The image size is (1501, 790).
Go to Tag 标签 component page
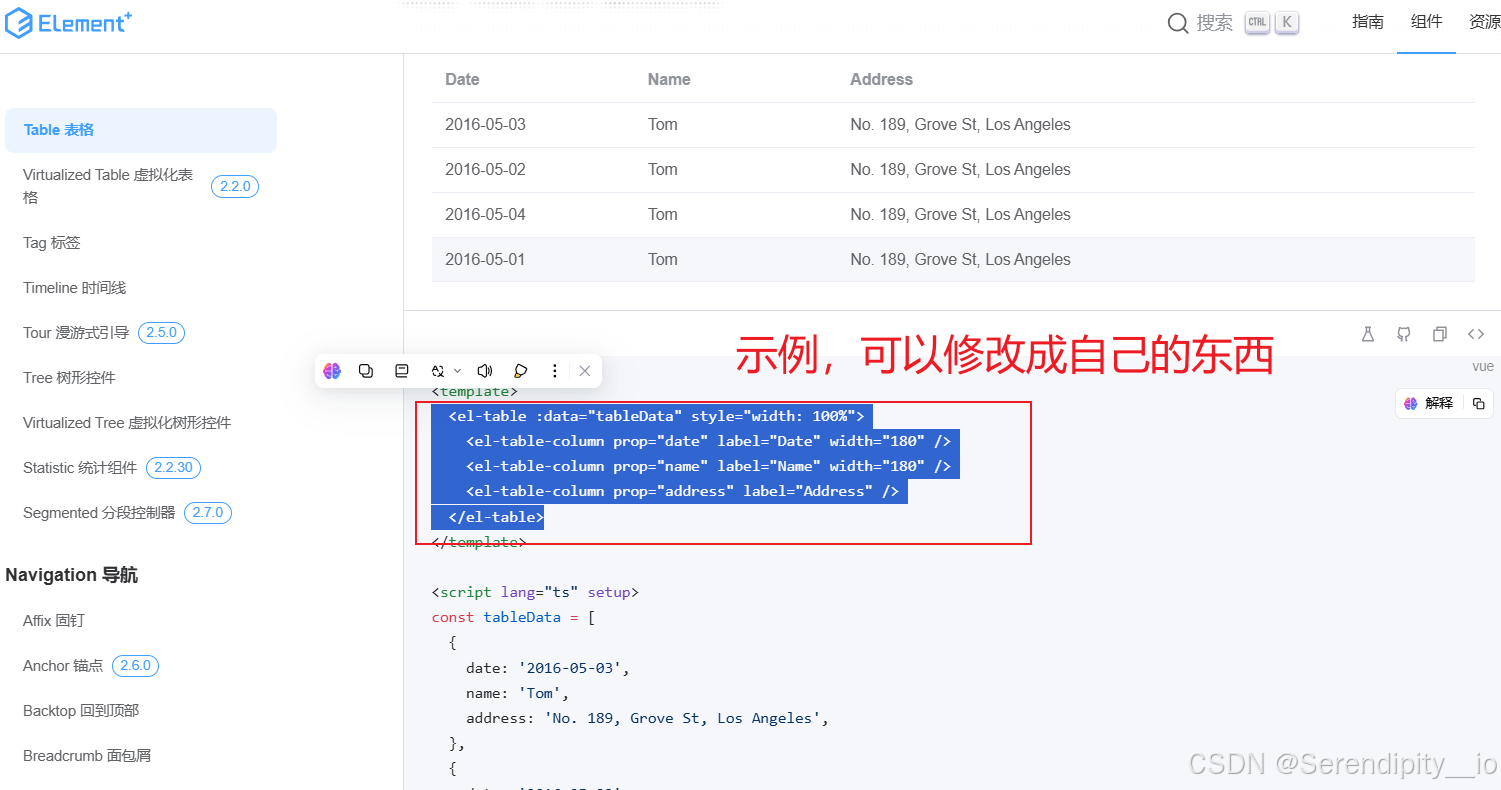52,243
